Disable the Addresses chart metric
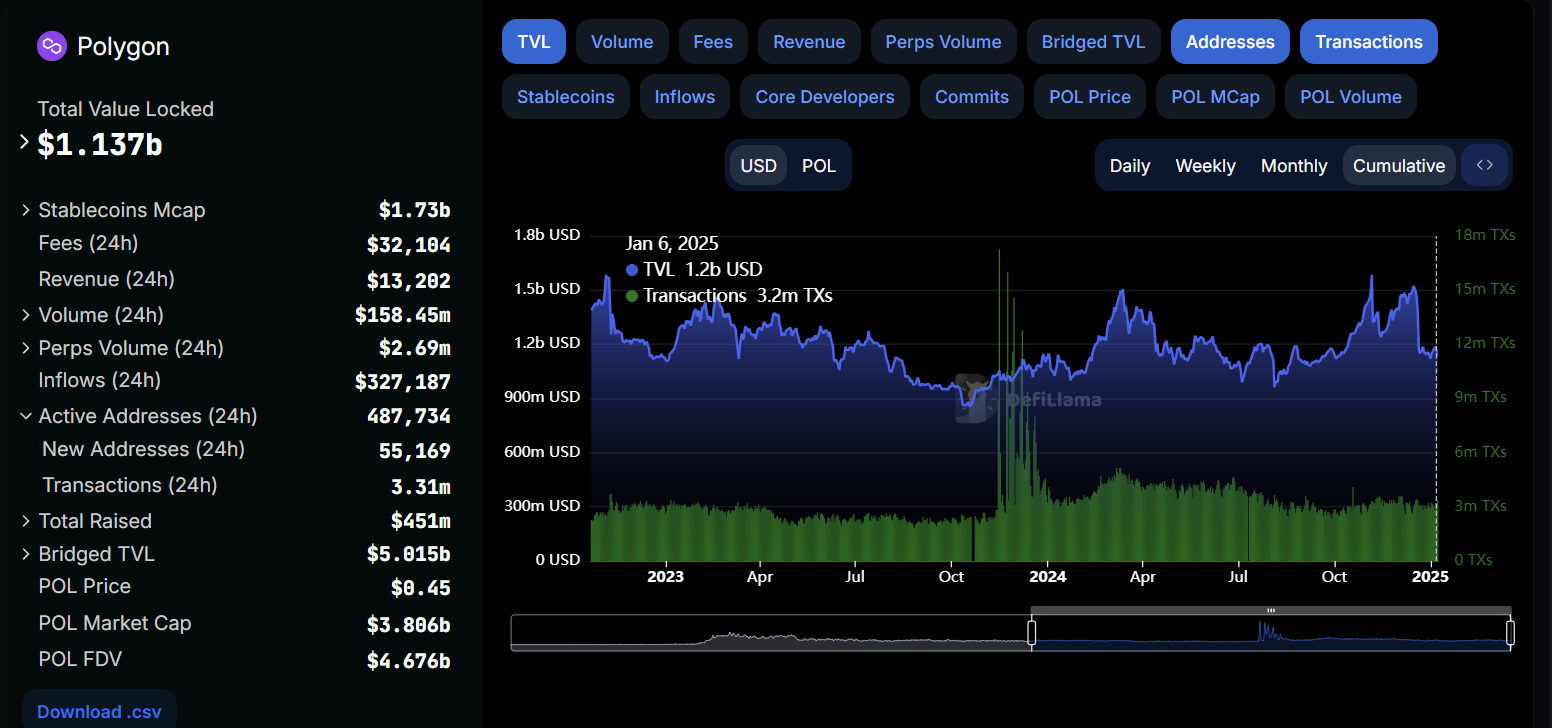This screenshot has height=728, width=1552. coord(1230,42)
